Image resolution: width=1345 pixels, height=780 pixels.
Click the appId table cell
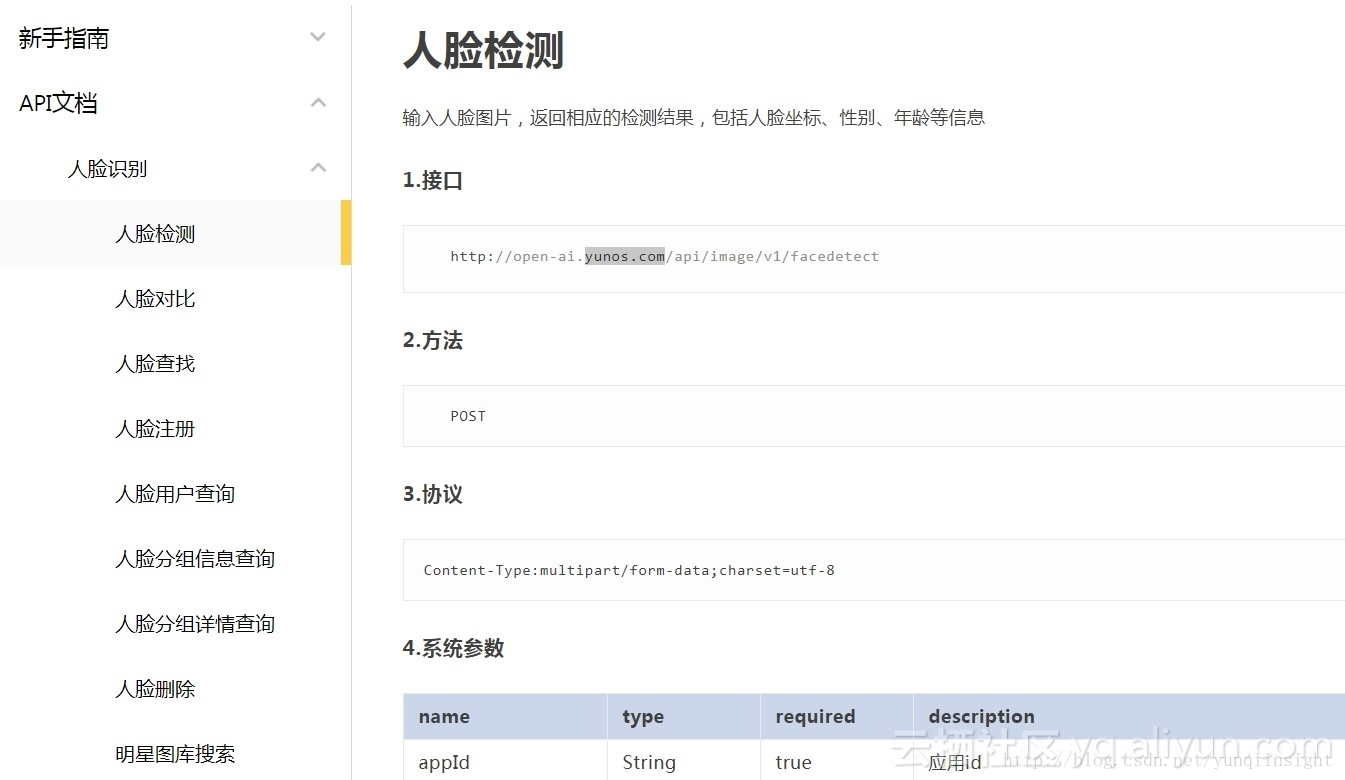pos(443,762)
